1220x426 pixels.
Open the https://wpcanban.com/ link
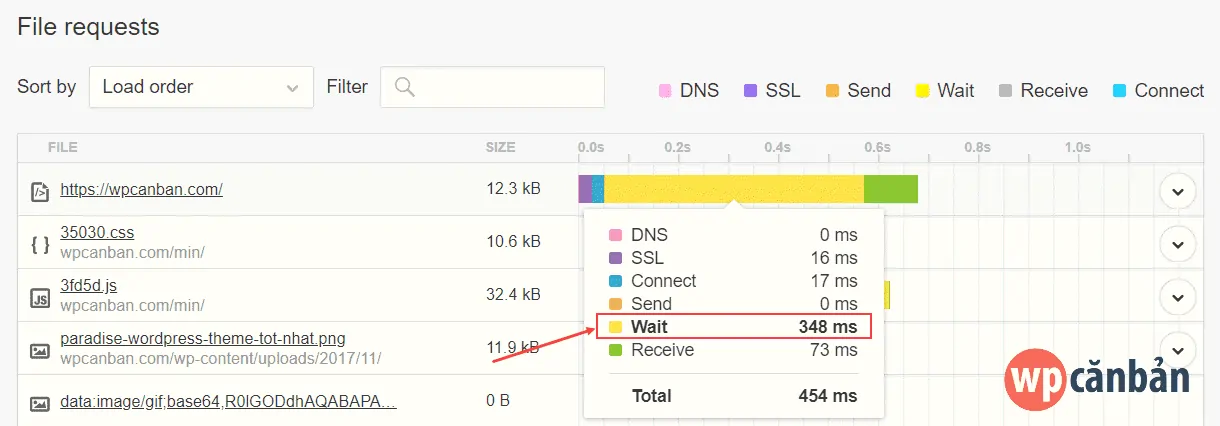coord(141,189)
